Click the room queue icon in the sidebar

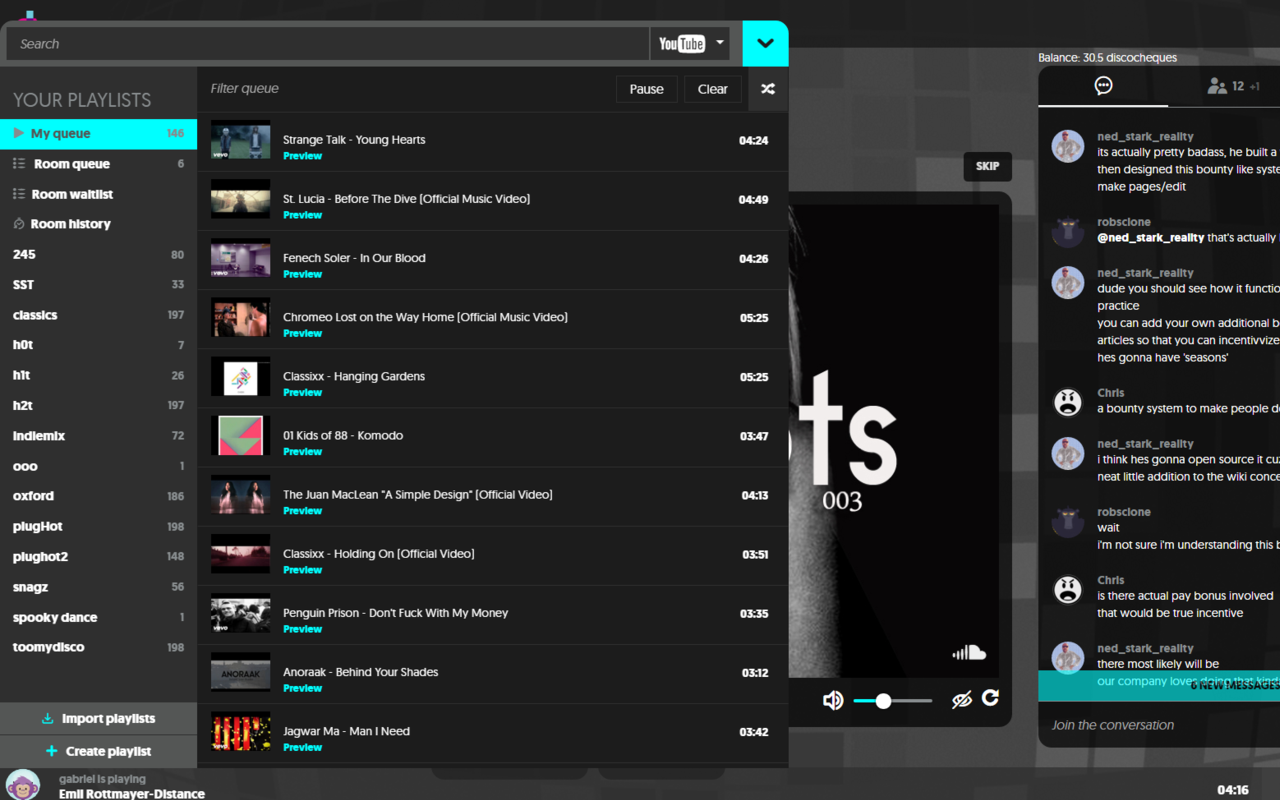tap(19, 164)
